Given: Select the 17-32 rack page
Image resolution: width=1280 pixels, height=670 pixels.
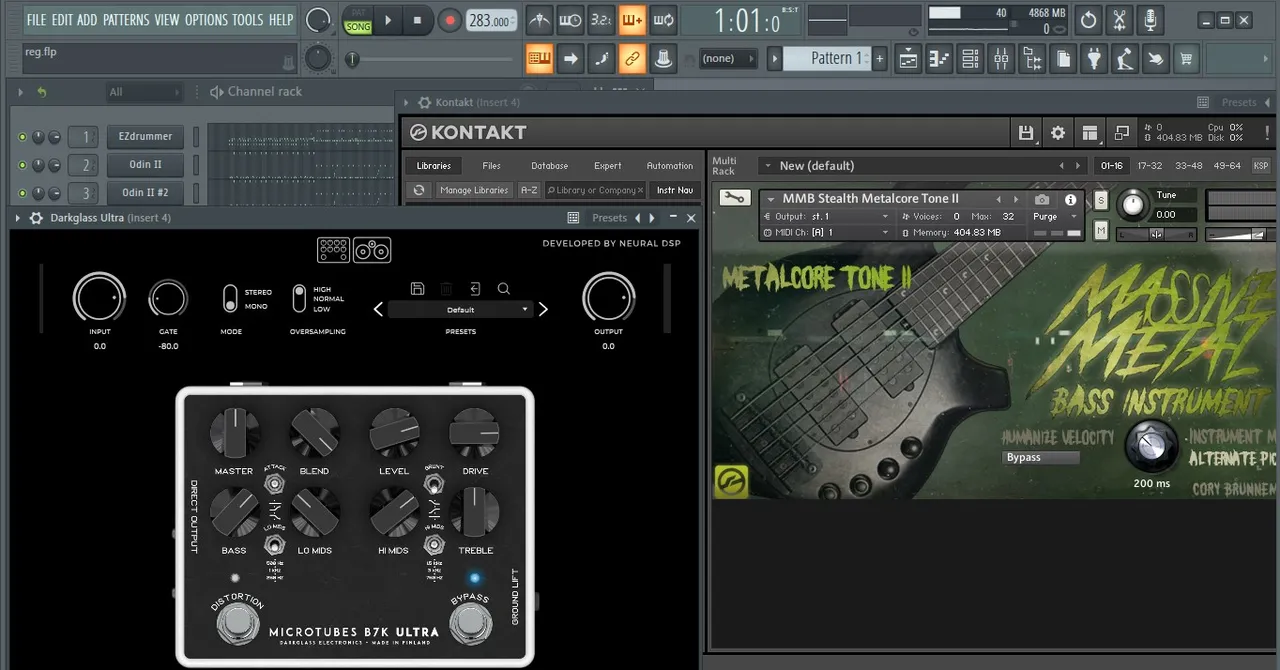Looking at the screenshot, I should [1150, 166].
